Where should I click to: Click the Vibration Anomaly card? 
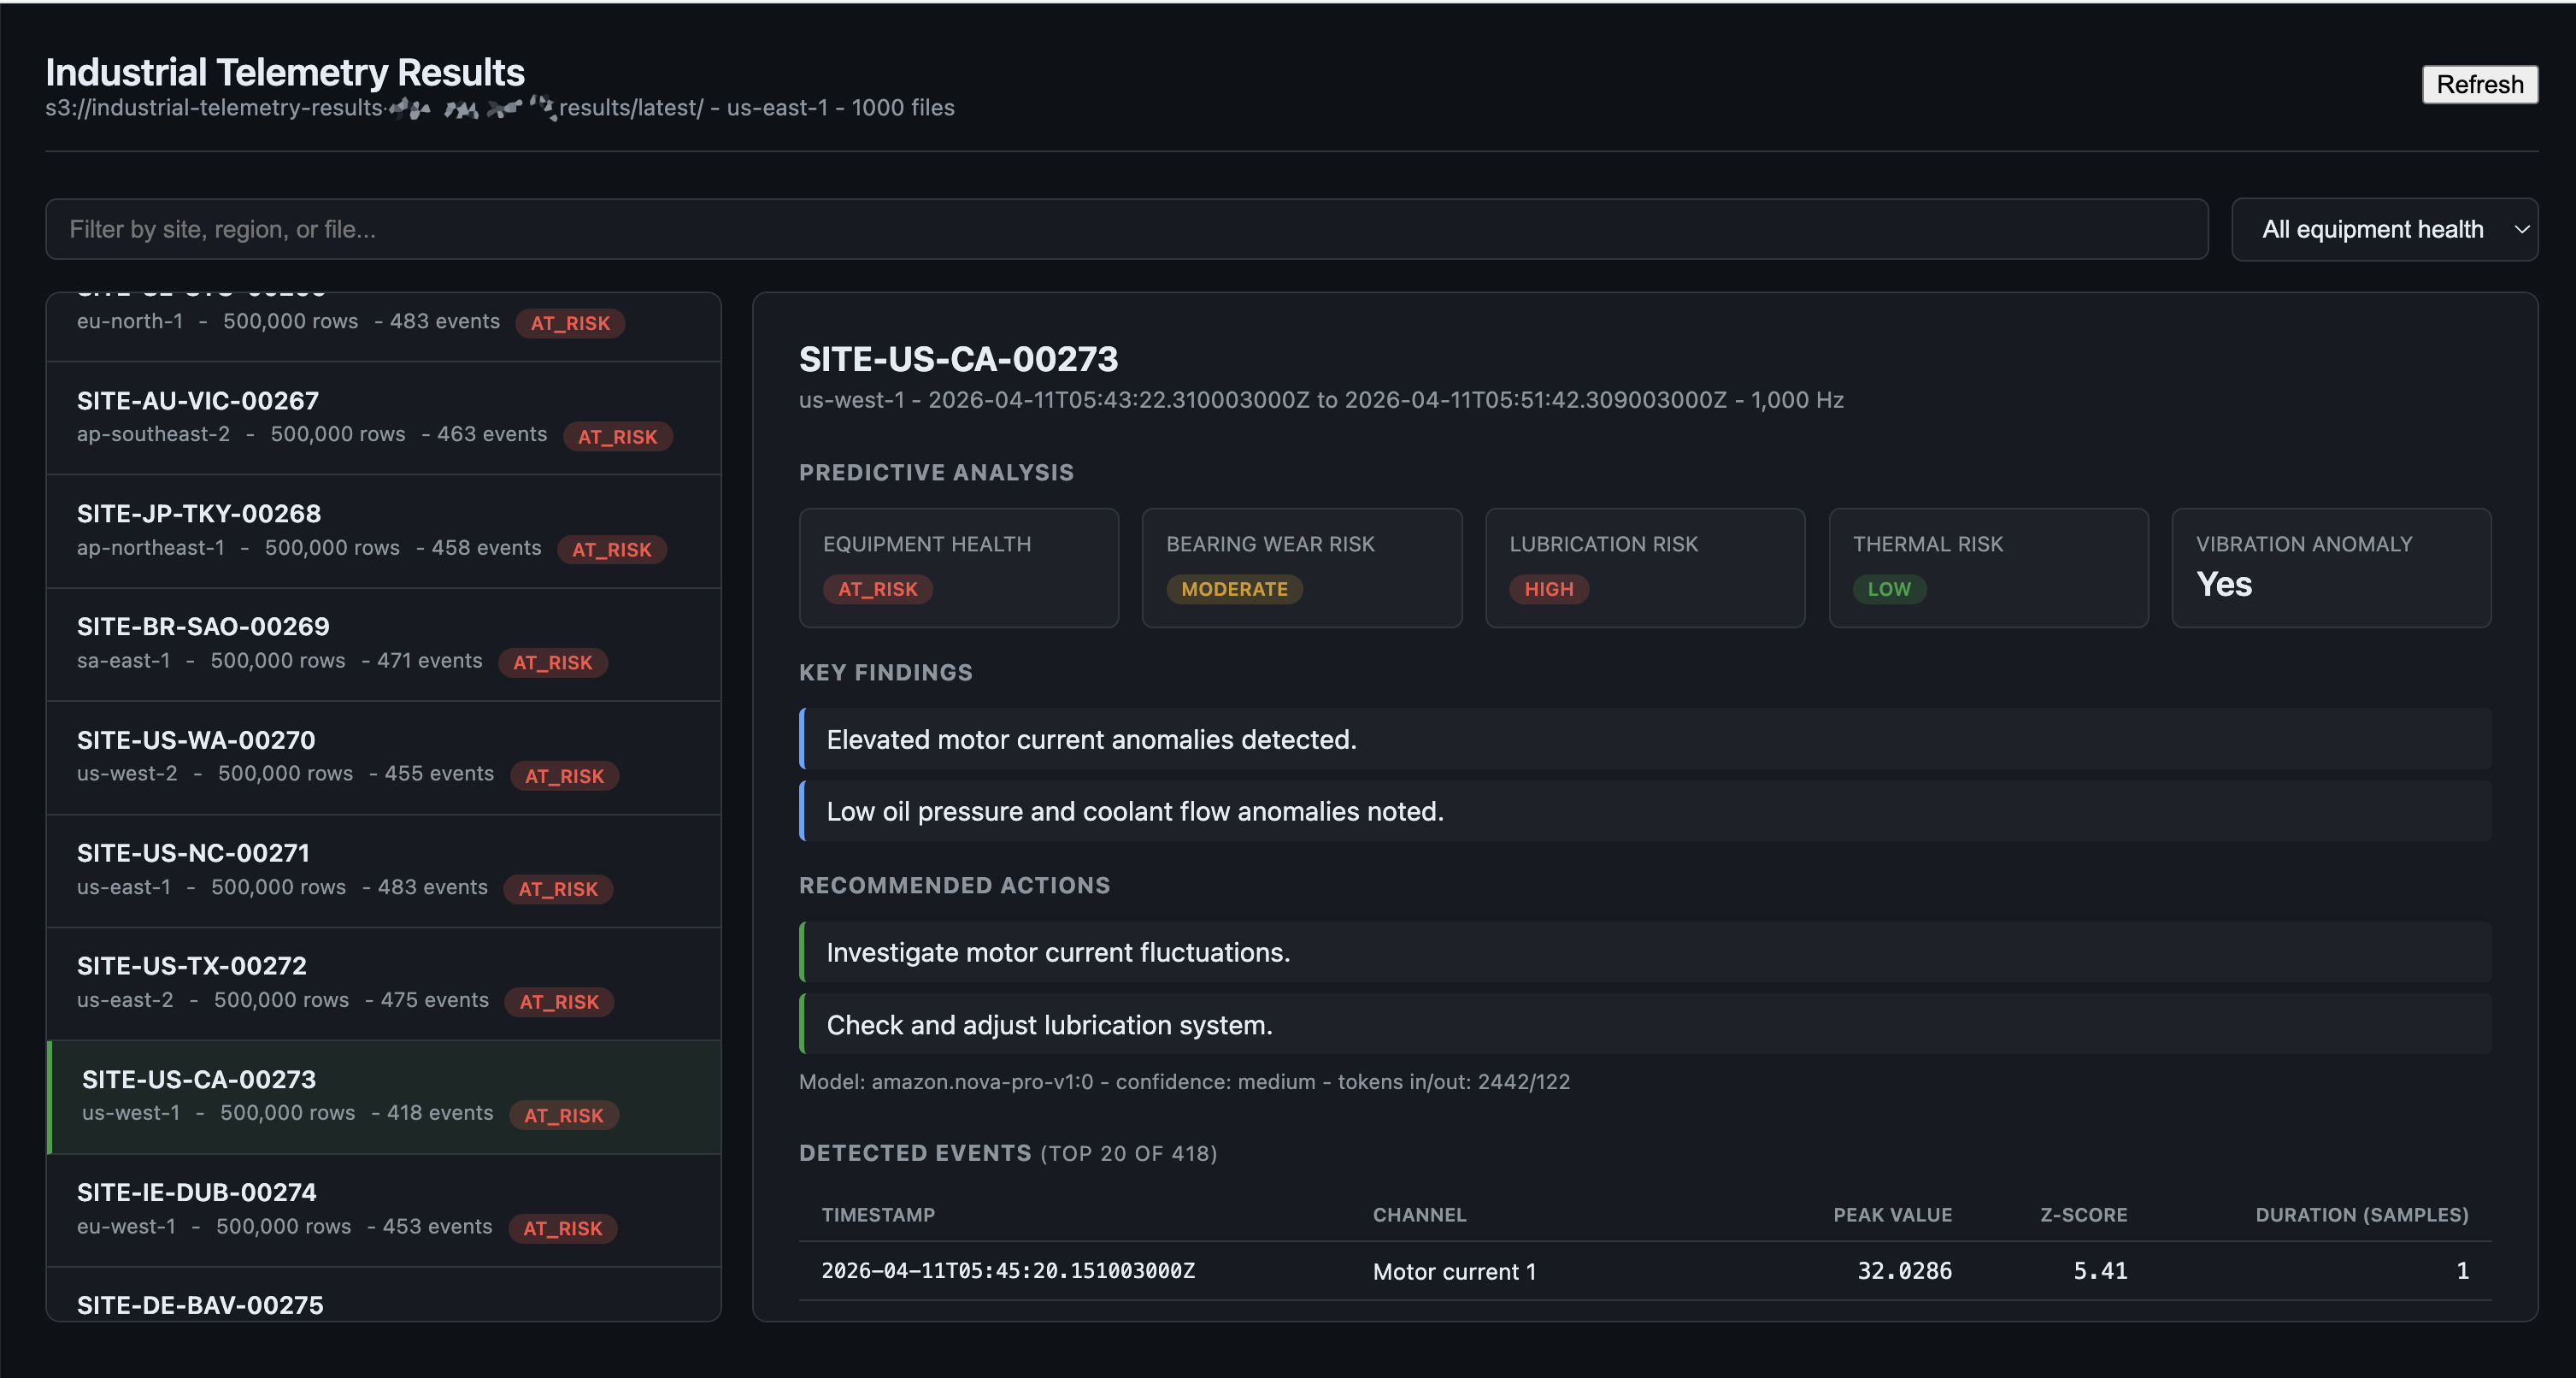(2330, 567)
